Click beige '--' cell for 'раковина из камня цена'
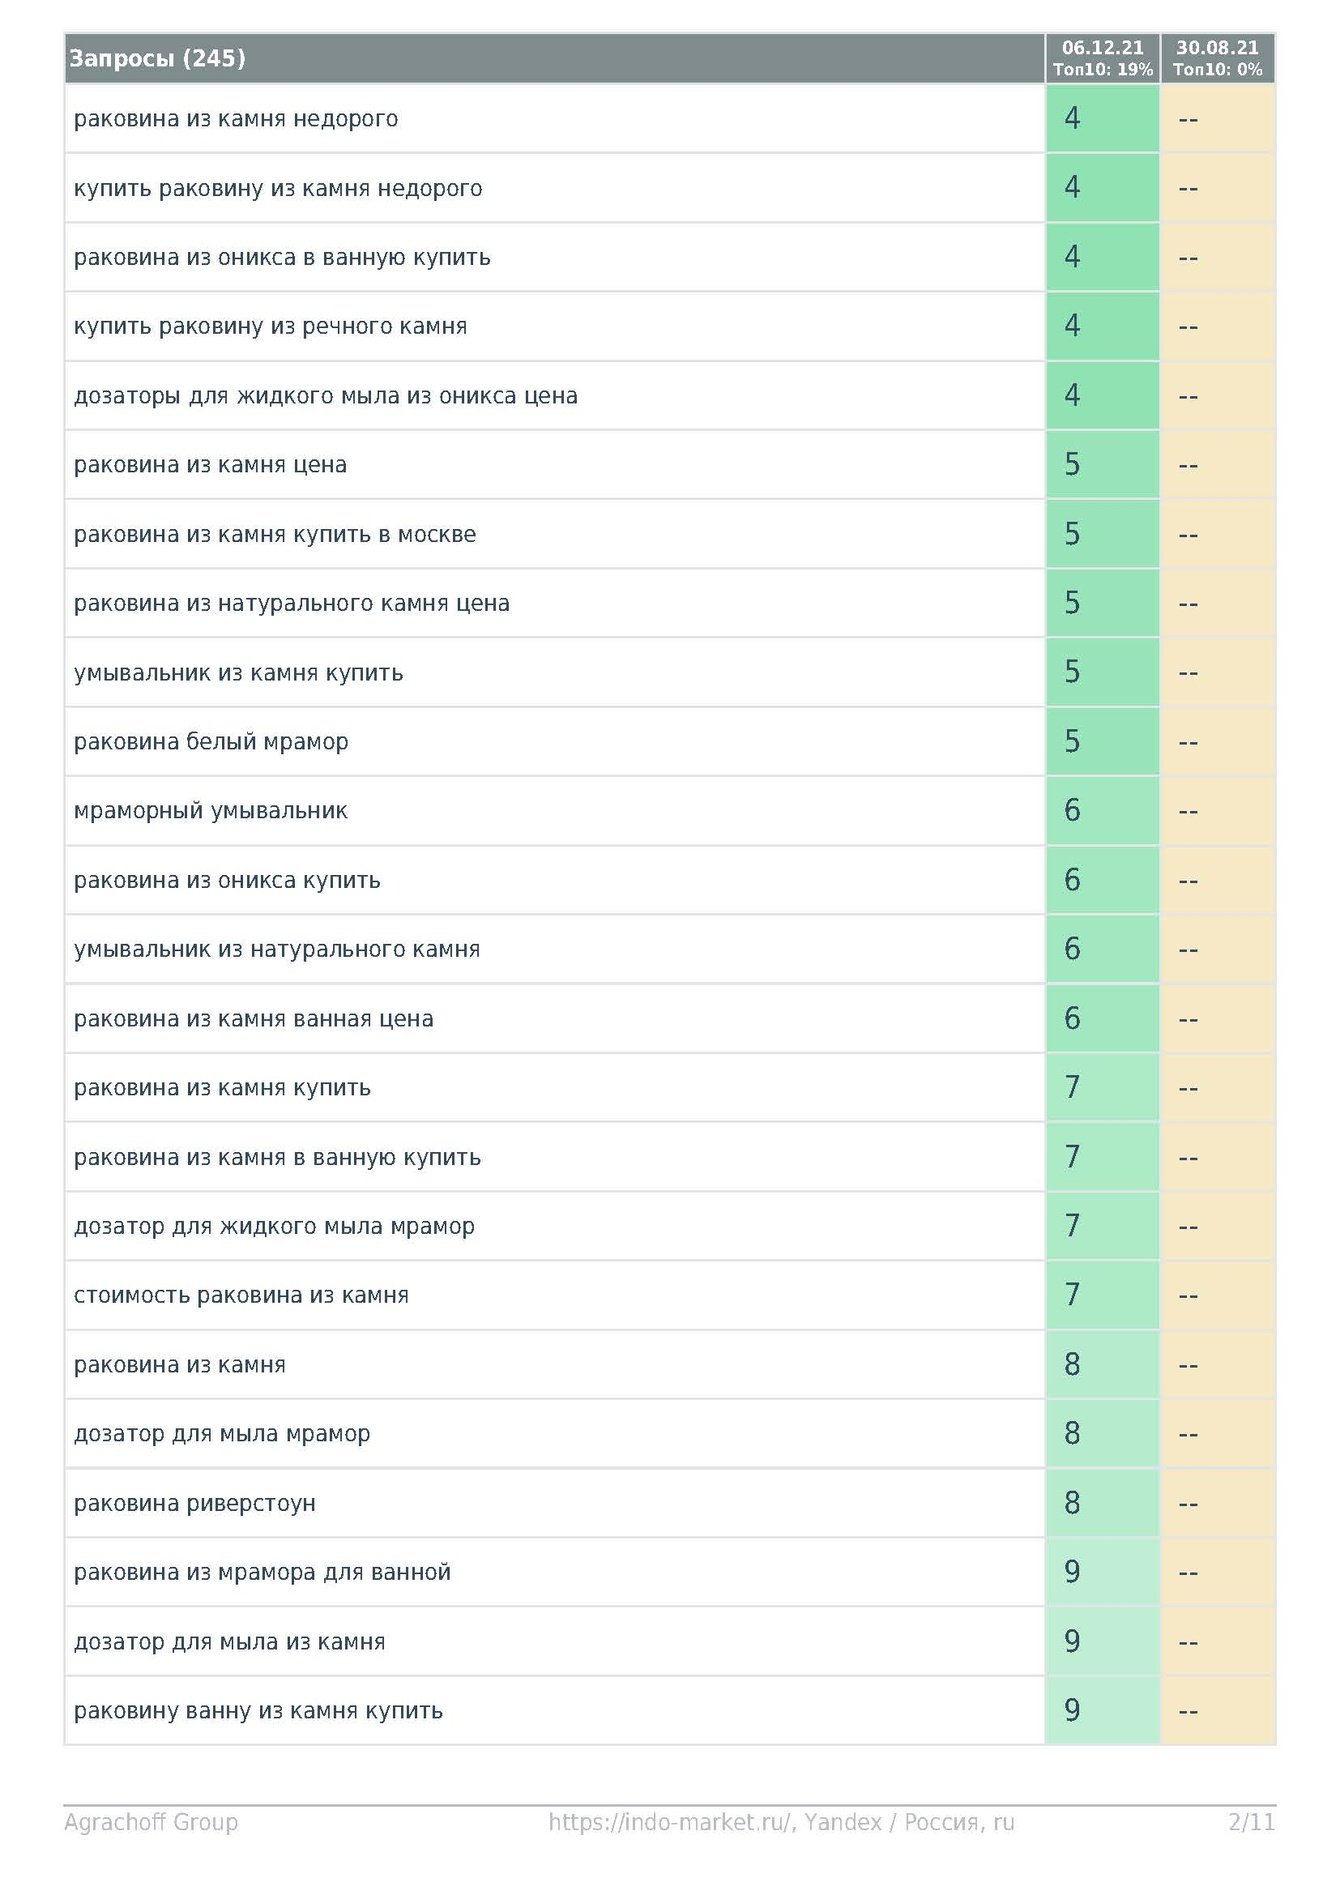Viewport: 1340px width, 1895px height. coord(1217,465)
